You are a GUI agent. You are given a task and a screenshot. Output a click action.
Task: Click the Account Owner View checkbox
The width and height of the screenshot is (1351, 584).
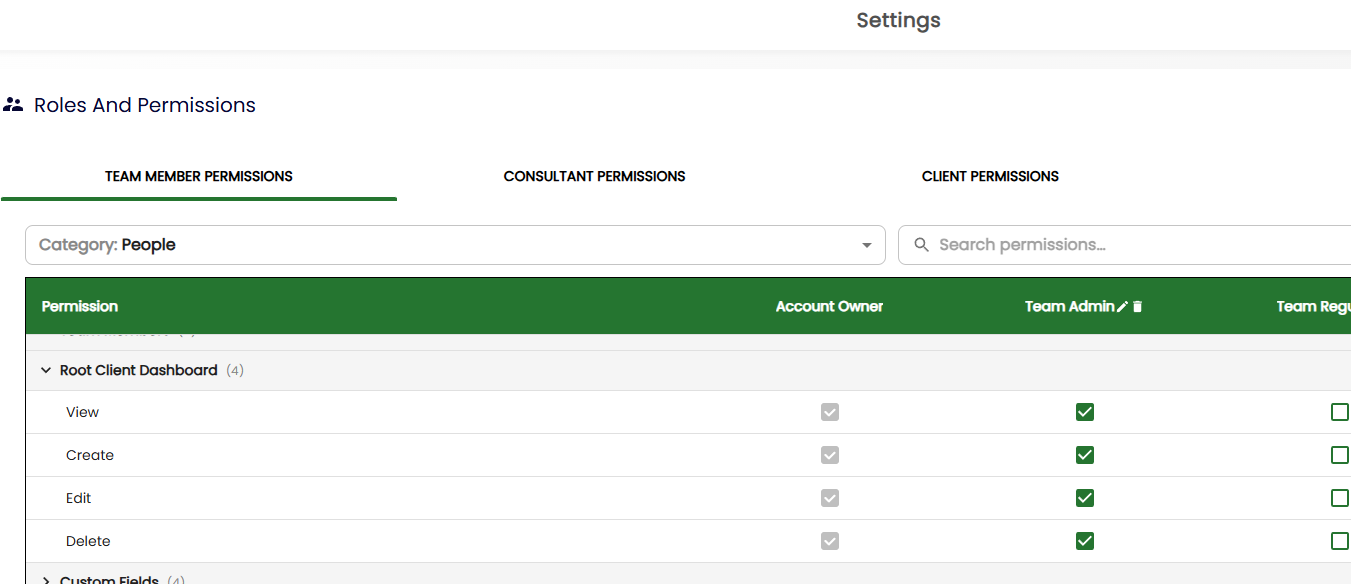(830, 412)
